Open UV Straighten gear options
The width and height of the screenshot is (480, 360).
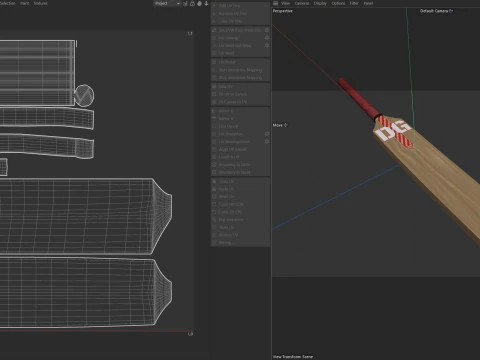coord(267,134)
